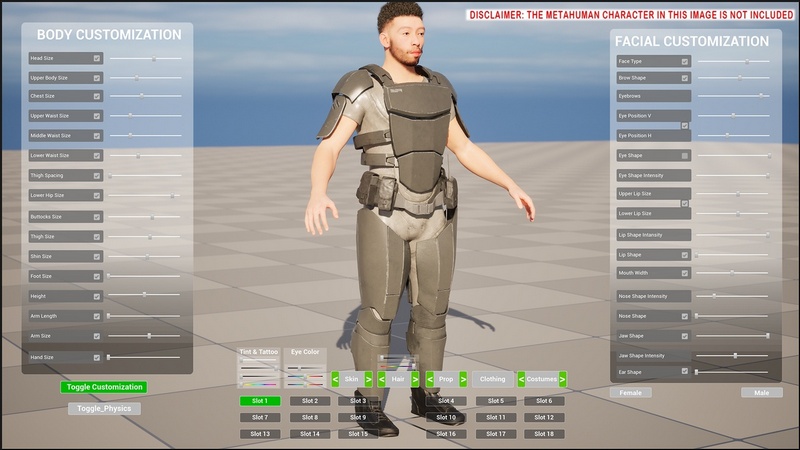
Task: Click the next arrow beside Prop
Action: pyautogui.click(x=463, y=380)
